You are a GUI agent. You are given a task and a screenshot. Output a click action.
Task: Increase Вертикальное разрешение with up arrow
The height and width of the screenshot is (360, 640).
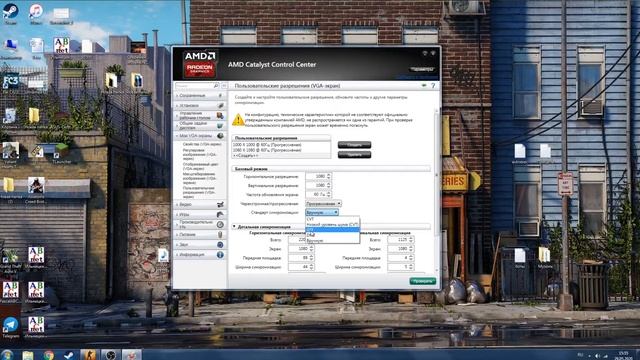[329, 184]
